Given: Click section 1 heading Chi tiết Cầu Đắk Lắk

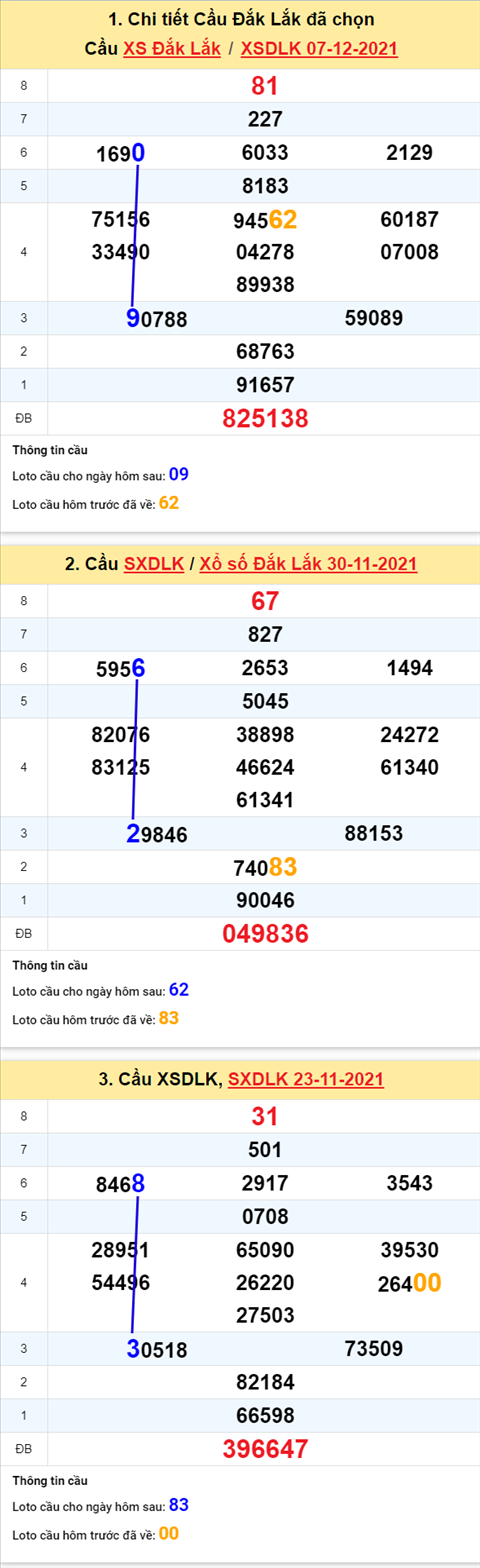Looking at the screenshot, I should [239, 19].
